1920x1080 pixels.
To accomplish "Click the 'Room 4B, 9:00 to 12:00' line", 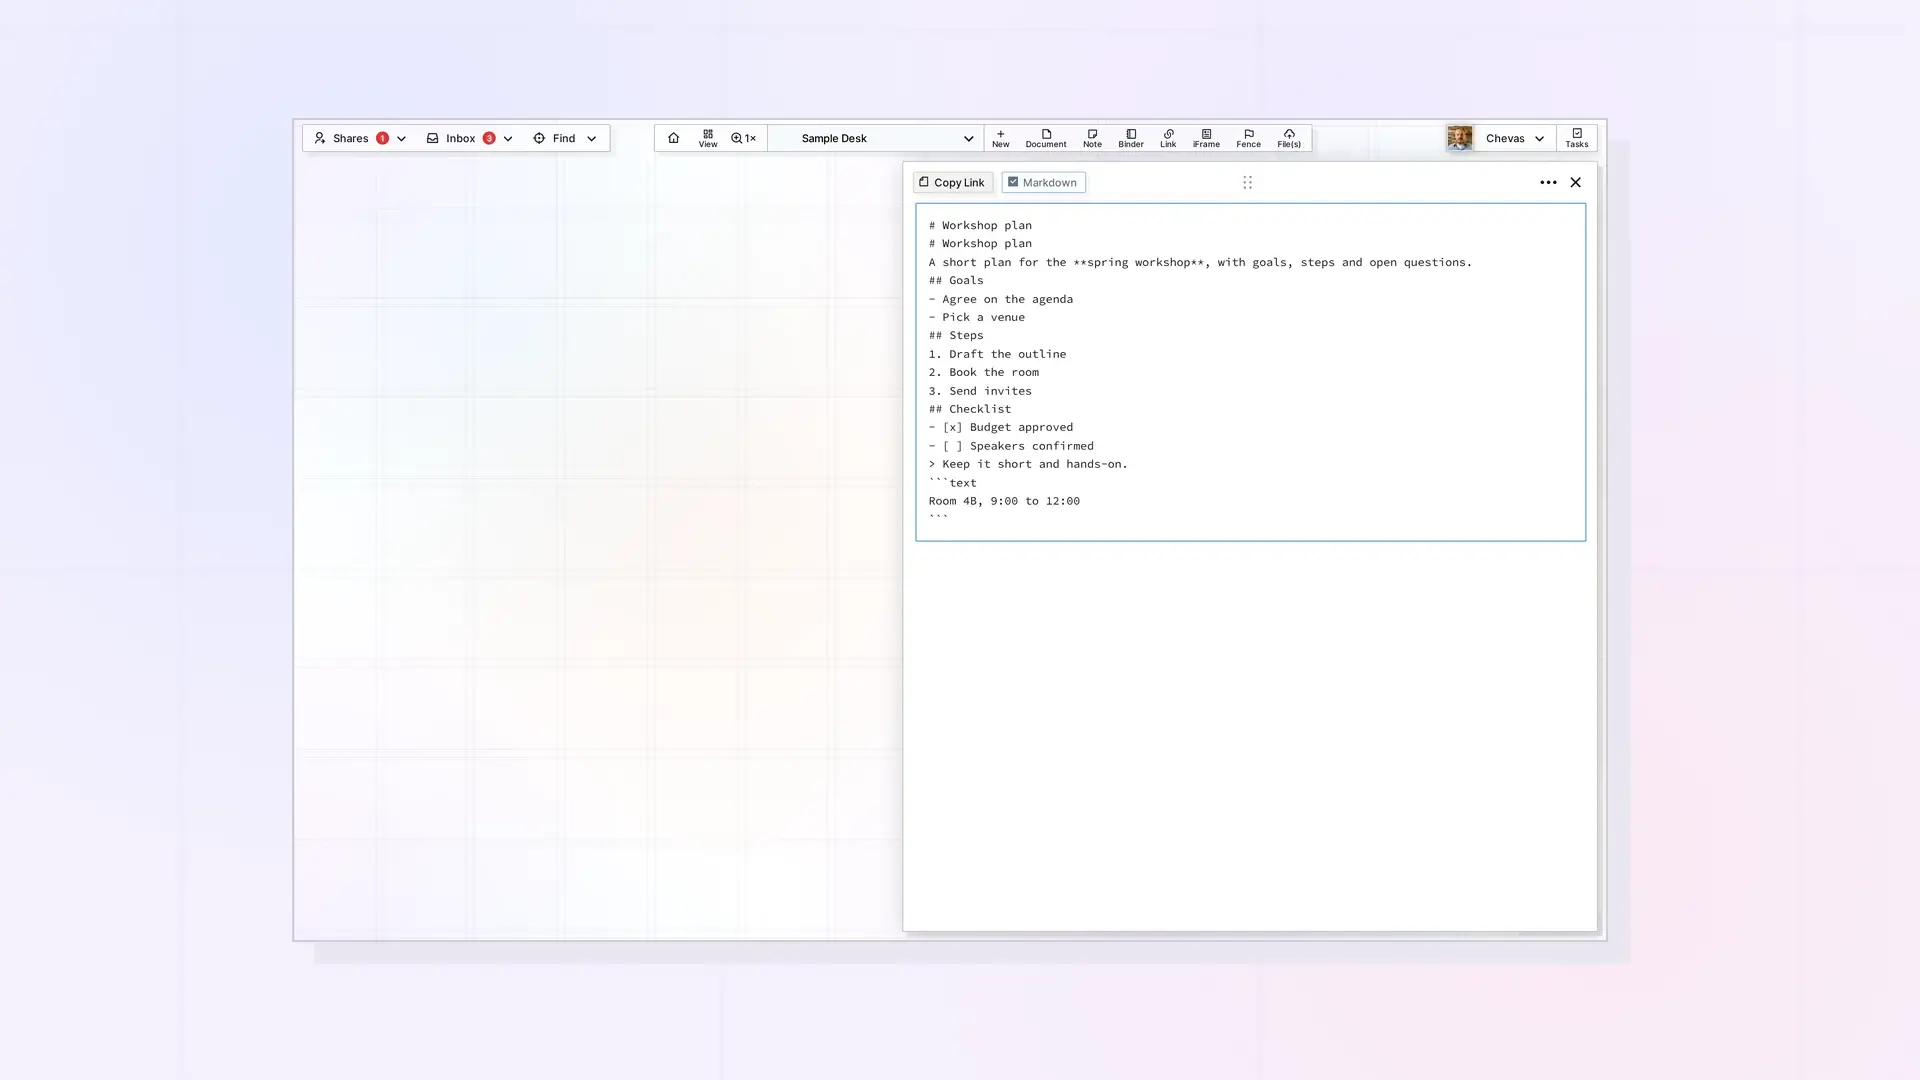I will [x=1004, y=501].
